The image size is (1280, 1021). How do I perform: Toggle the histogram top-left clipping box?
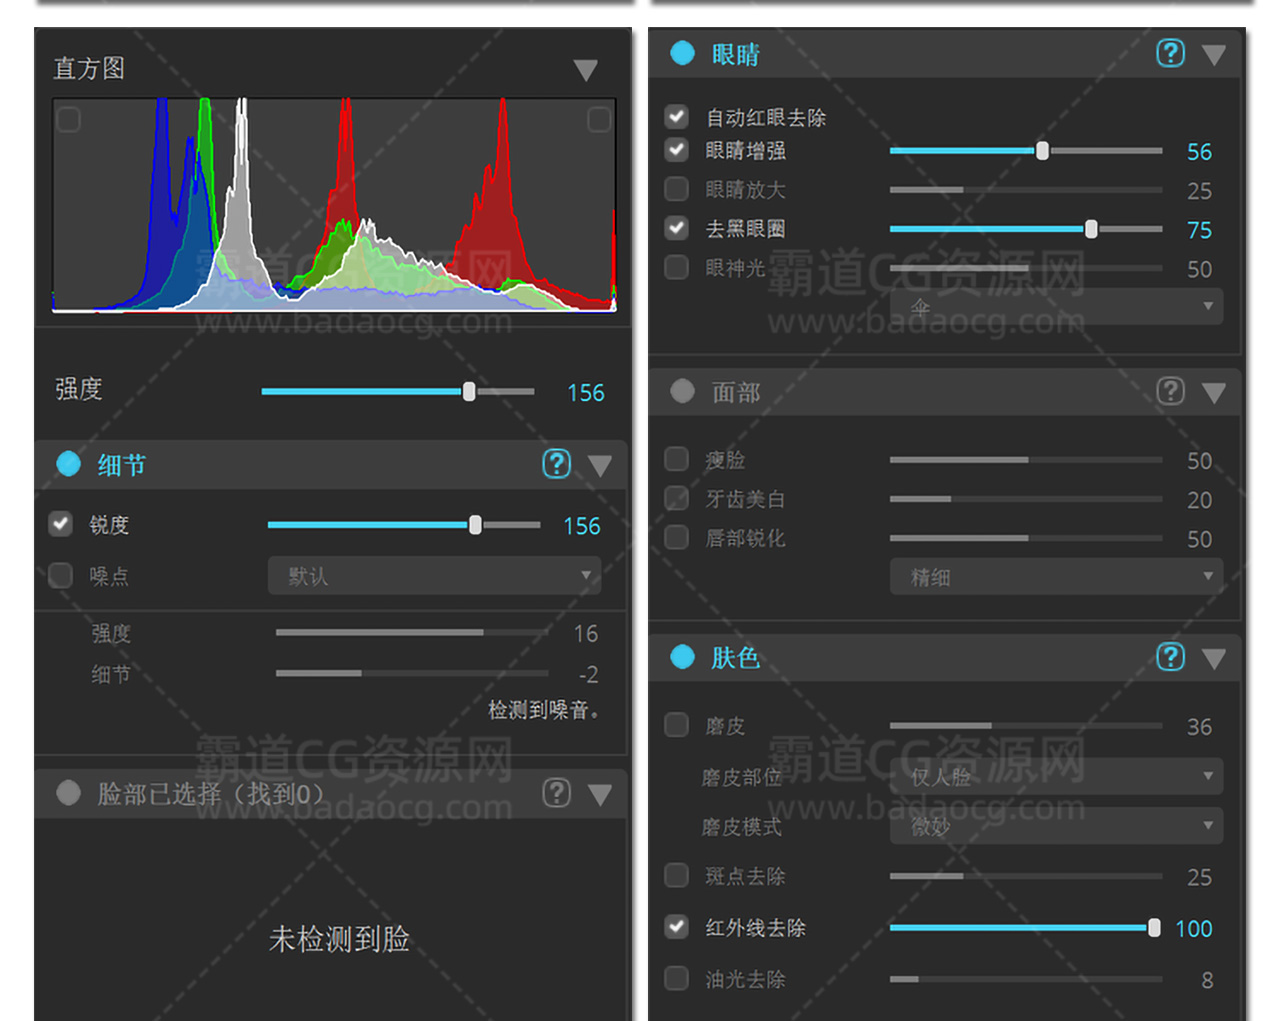(x=68, y=120)
